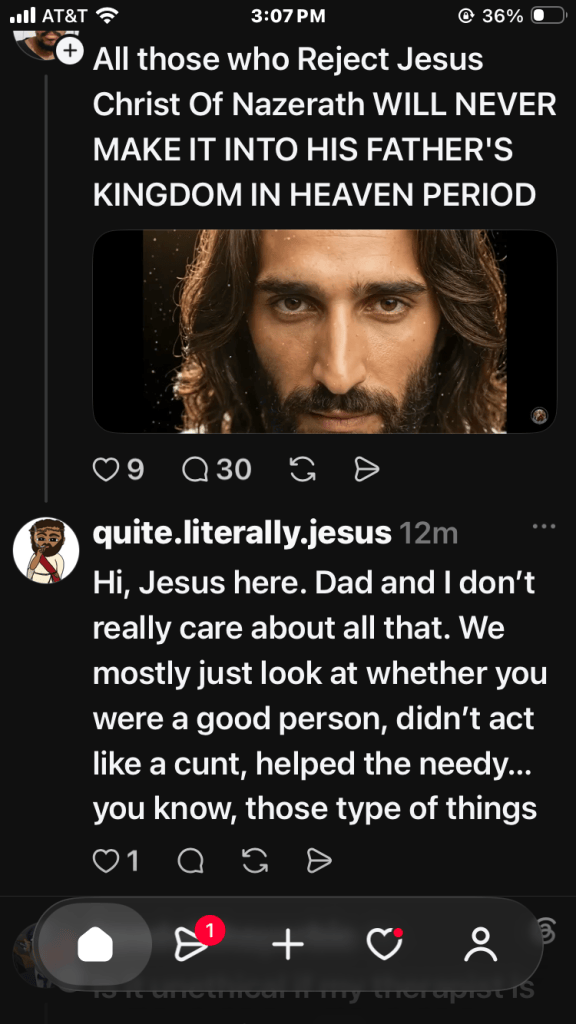Open the Jesus portrait image in the post
The width and height of the screenshot is (576, 1024).
(325, 332)
